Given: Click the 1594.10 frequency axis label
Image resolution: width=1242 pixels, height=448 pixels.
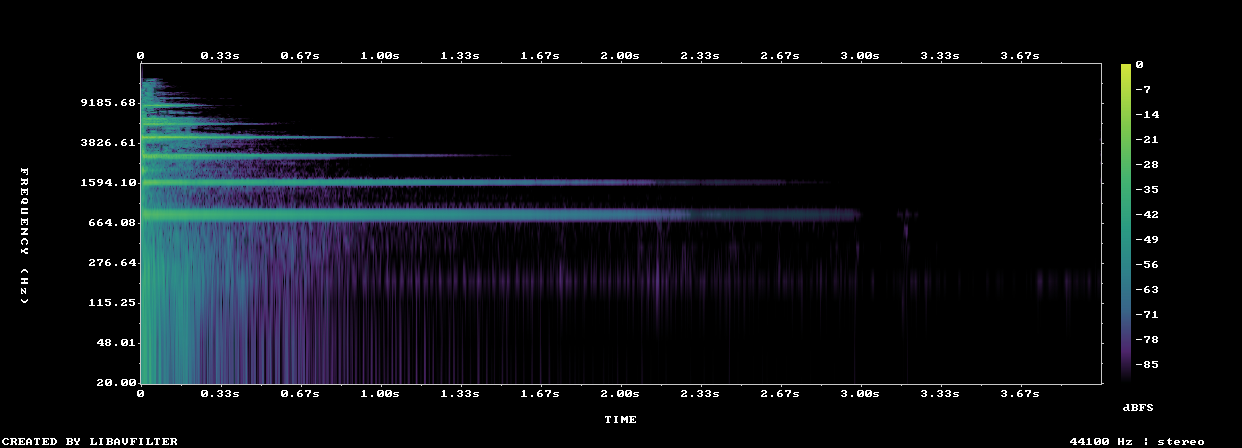Looking at the screenshot, I should (x=107, y=183).
